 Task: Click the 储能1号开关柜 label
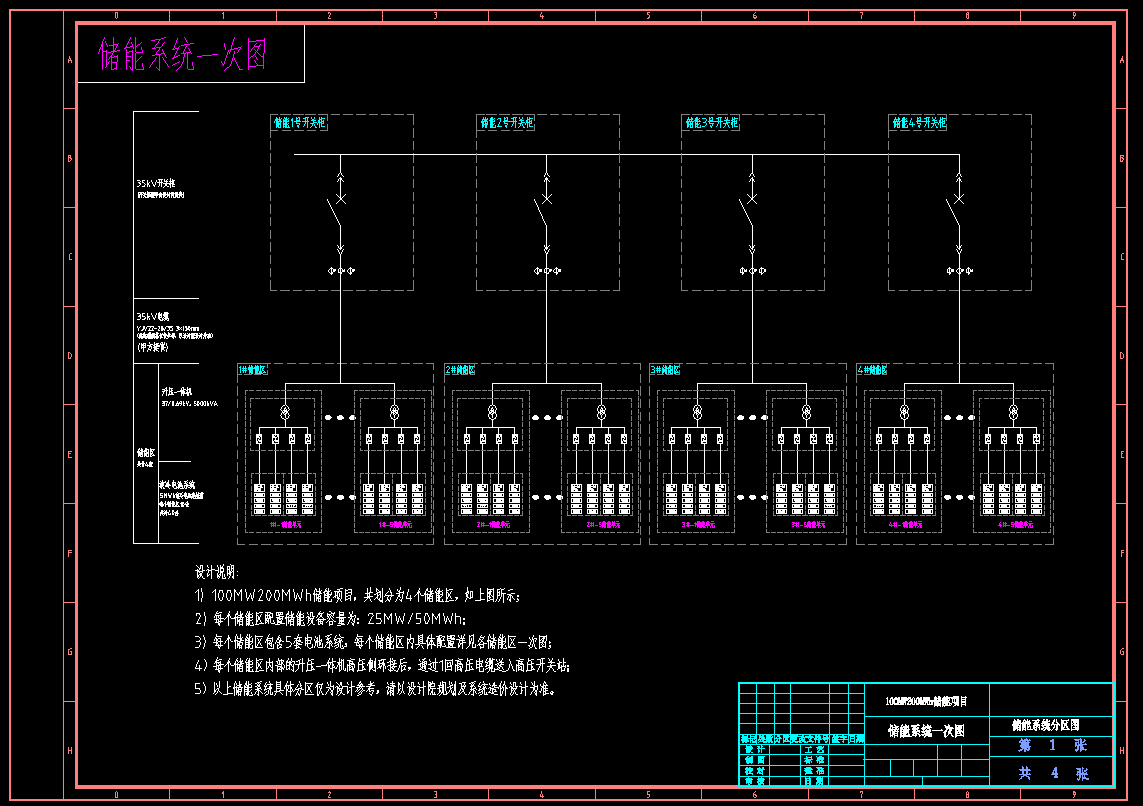(300, 122)
